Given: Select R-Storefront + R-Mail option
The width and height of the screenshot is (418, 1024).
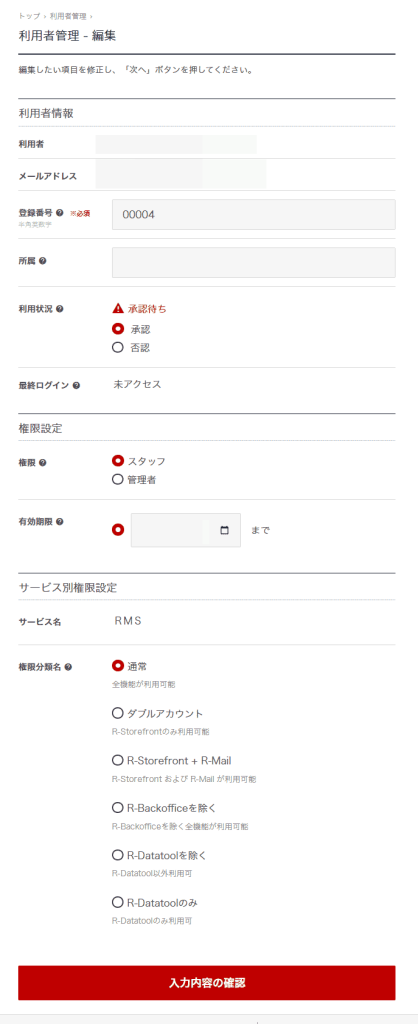Looking at the screenshot, I should click(x=118, y=760).
